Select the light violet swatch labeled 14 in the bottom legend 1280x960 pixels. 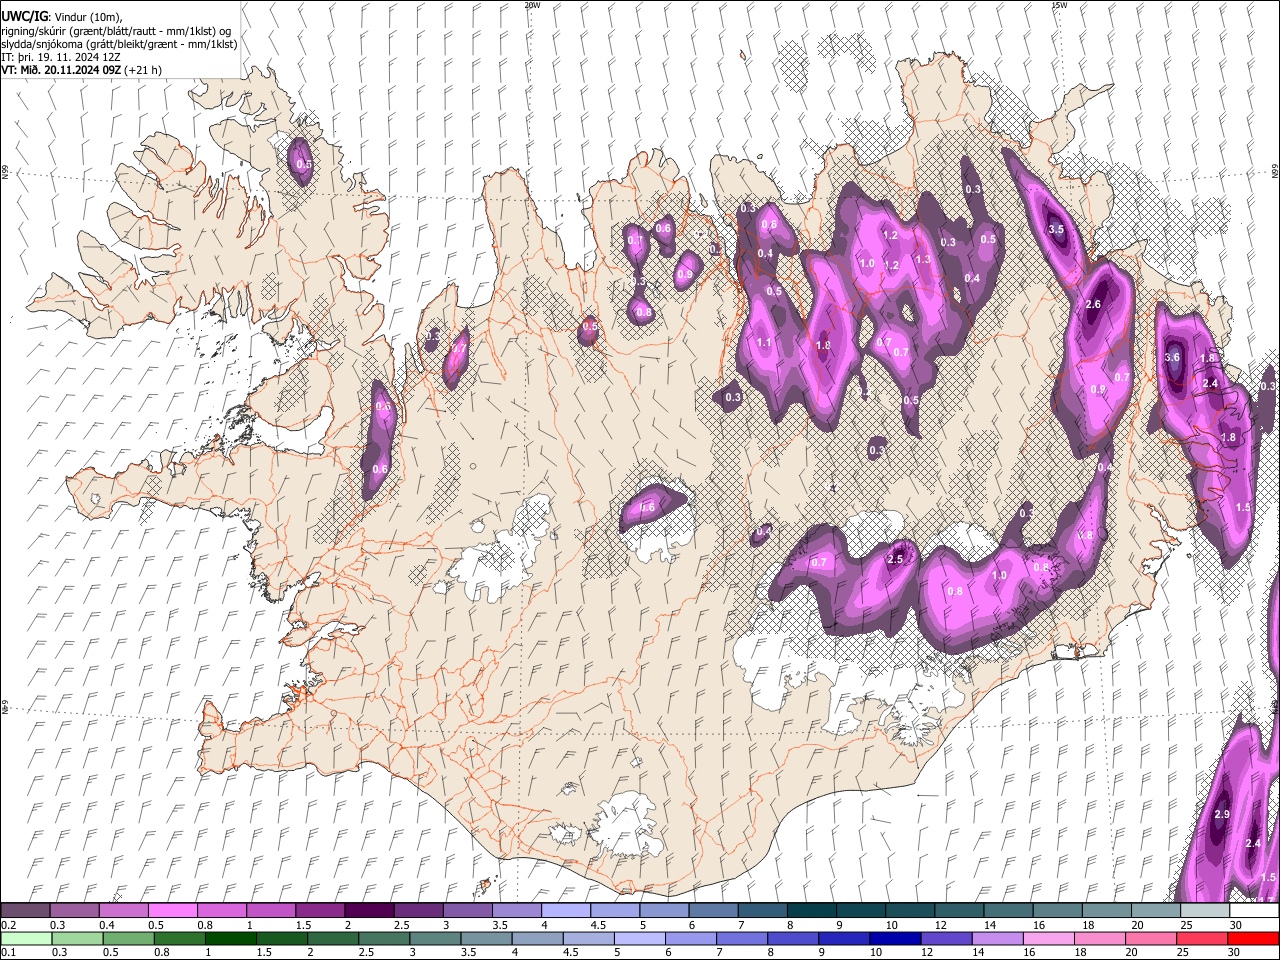point(998,938)
